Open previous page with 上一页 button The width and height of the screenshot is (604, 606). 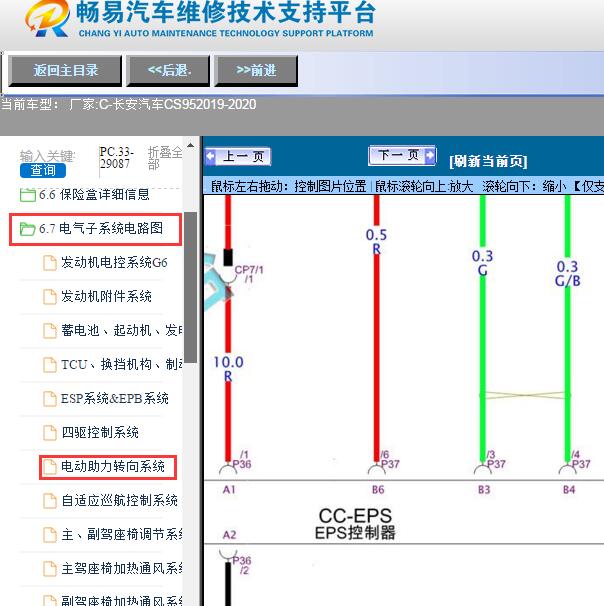click(x=238, y=157)
